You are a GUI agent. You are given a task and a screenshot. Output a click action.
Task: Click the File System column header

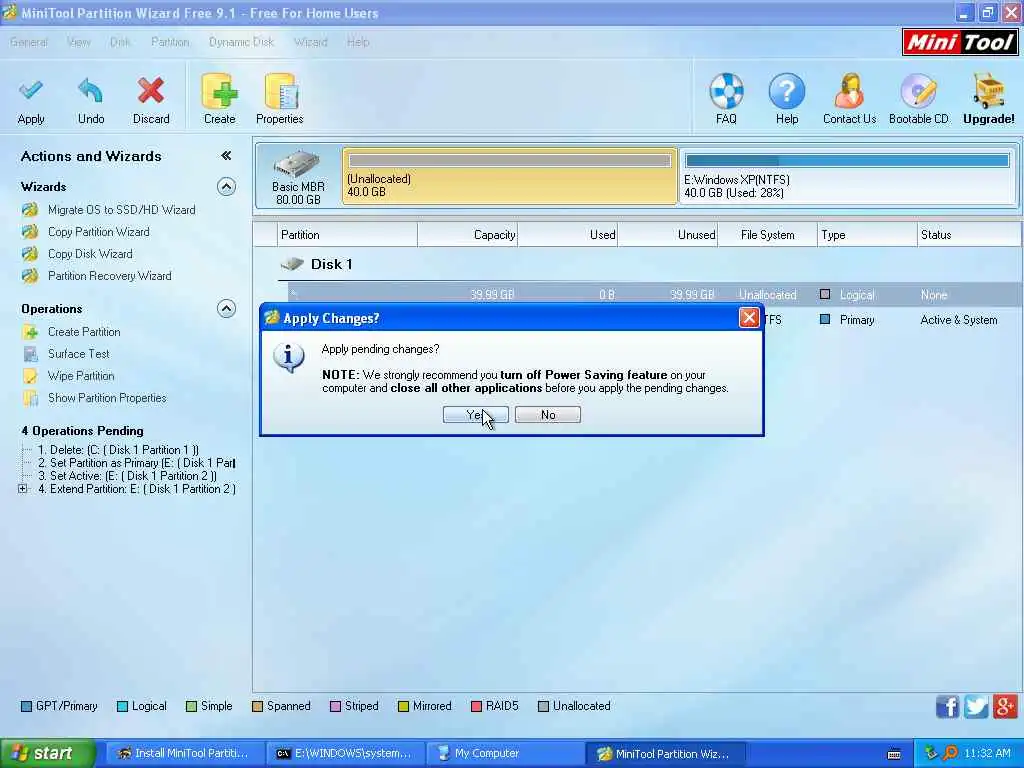click(767, 235)
